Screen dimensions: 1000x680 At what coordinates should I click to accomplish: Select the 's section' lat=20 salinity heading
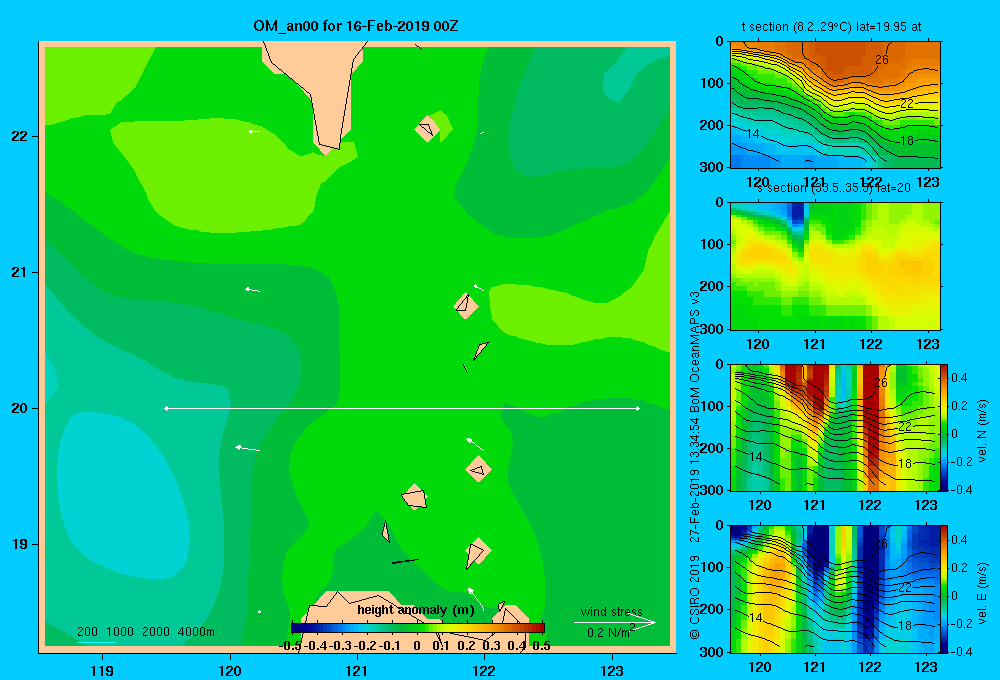pos(833,188)
